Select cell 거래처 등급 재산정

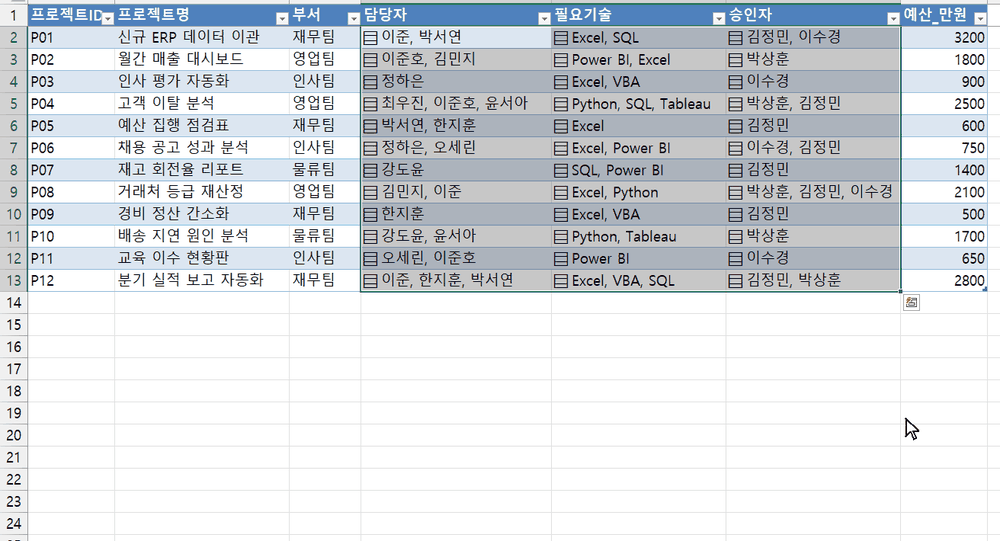(x=202, y=192)
